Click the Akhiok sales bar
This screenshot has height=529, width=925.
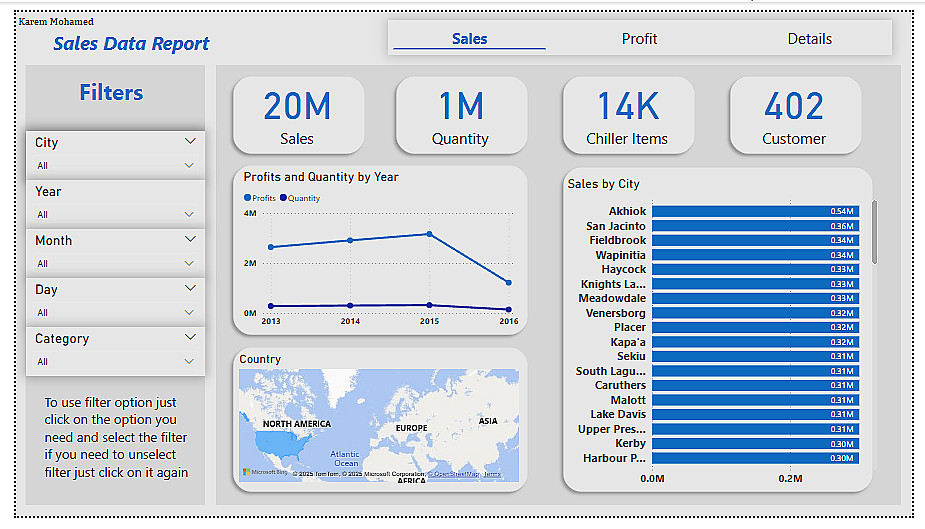point(756,211)
